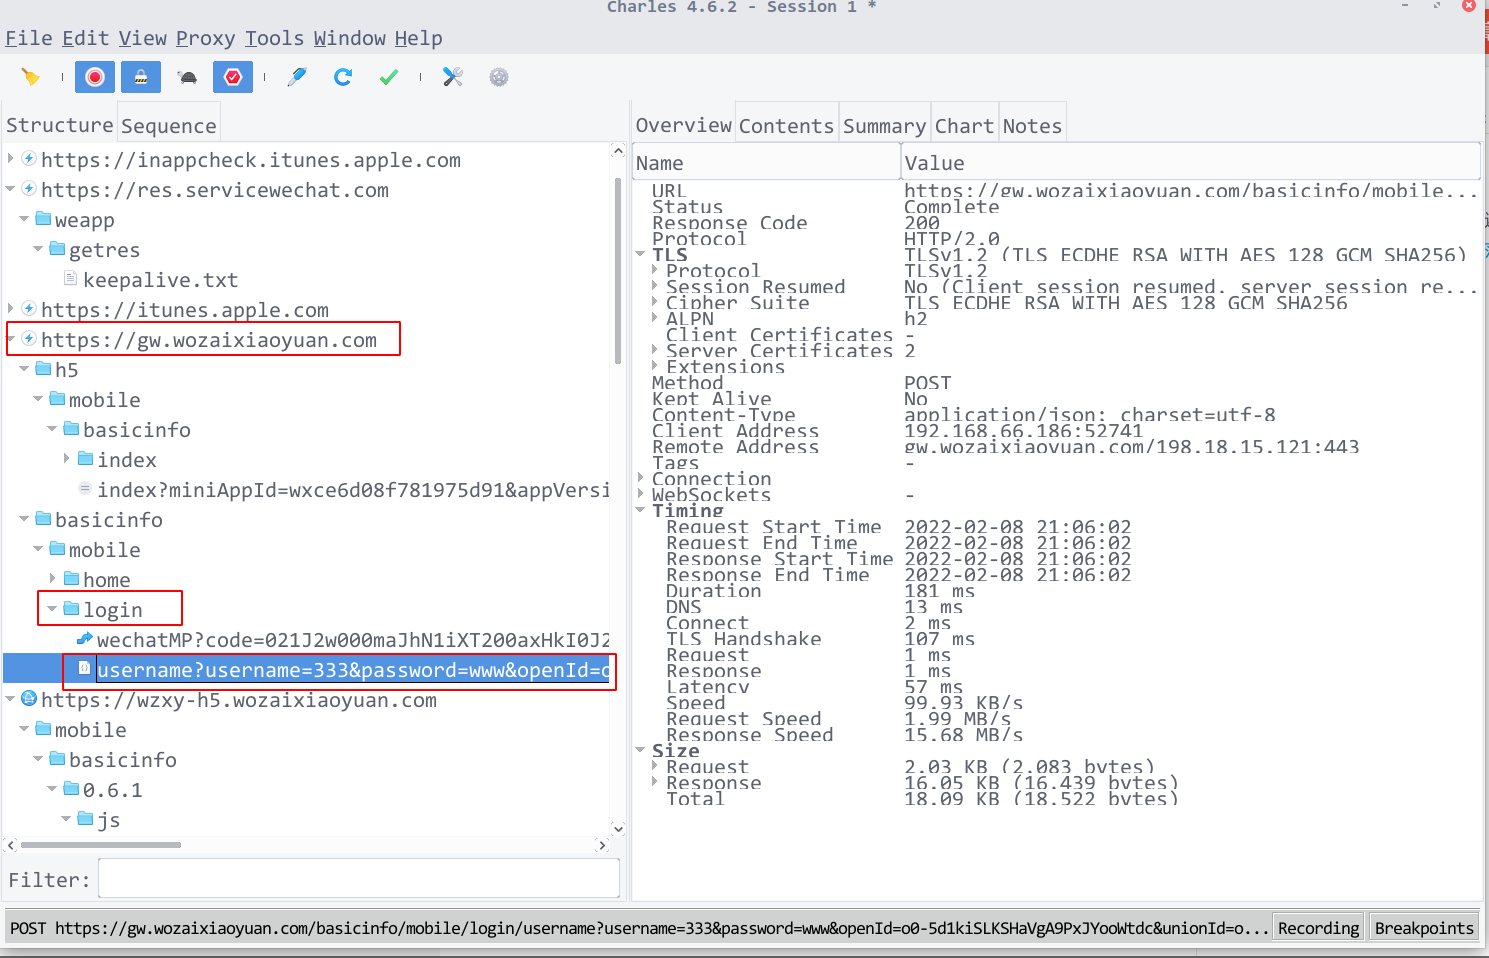Open Tools wrench icon
Image resolution: width=1489 pixels, height=958 pixels.
click(x=453, y=77)
